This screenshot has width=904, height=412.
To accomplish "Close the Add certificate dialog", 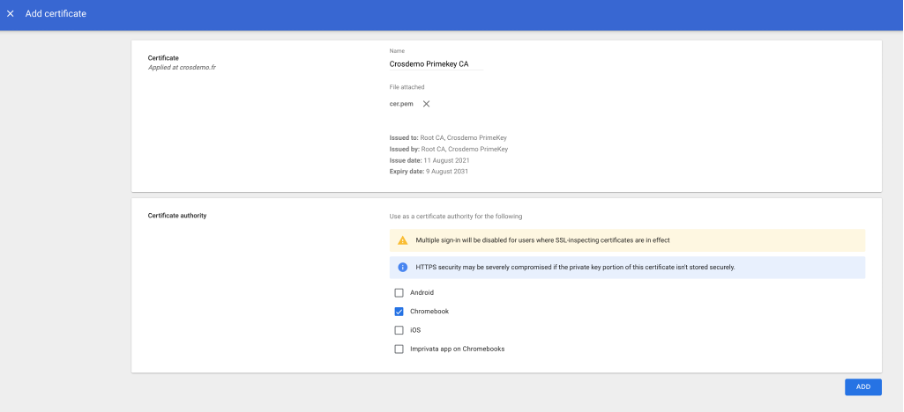I will click(x=11, y=14).
